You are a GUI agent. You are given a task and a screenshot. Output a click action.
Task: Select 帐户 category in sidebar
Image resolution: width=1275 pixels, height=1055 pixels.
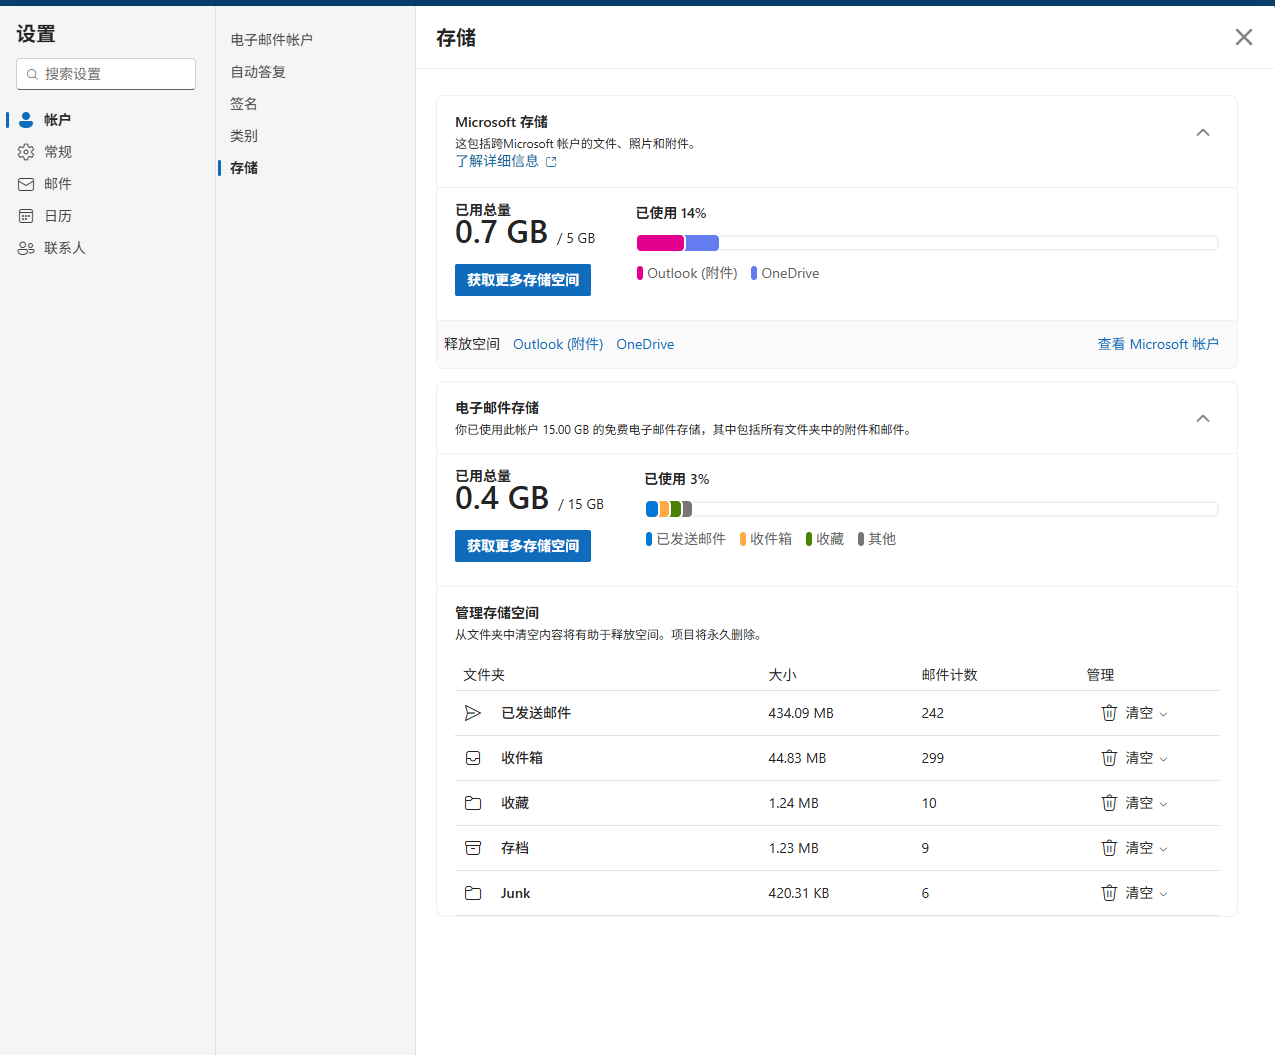[x=57, y=120]
